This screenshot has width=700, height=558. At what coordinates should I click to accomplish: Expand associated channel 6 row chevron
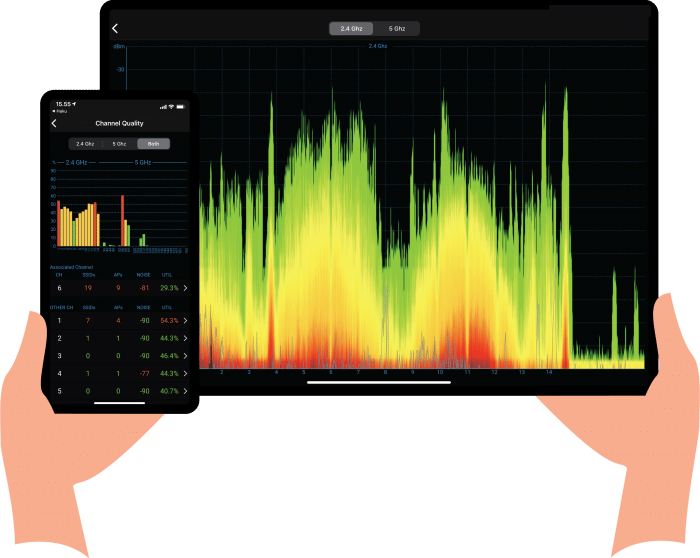pyautogui.click(x=186, y=288)
